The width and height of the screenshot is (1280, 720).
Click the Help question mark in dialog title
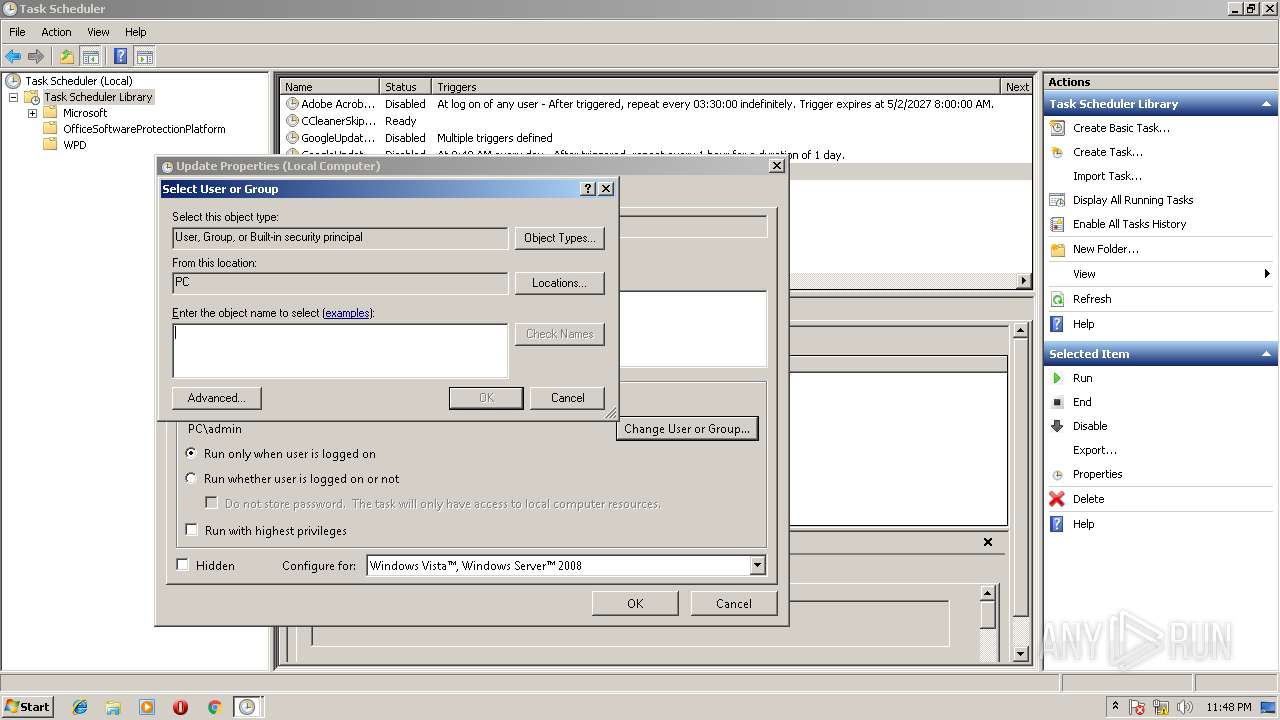click(x=588, y=189)
